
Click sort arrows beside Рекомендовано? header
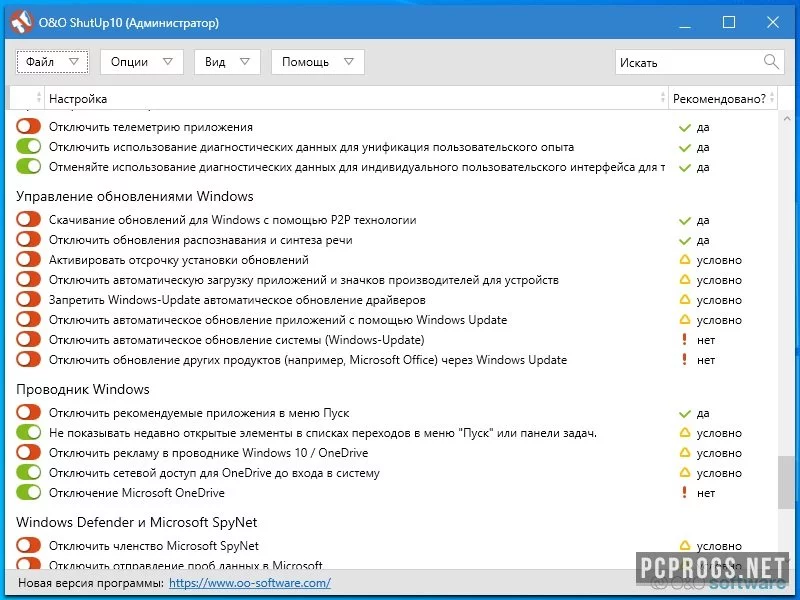[x=772, y=97]
